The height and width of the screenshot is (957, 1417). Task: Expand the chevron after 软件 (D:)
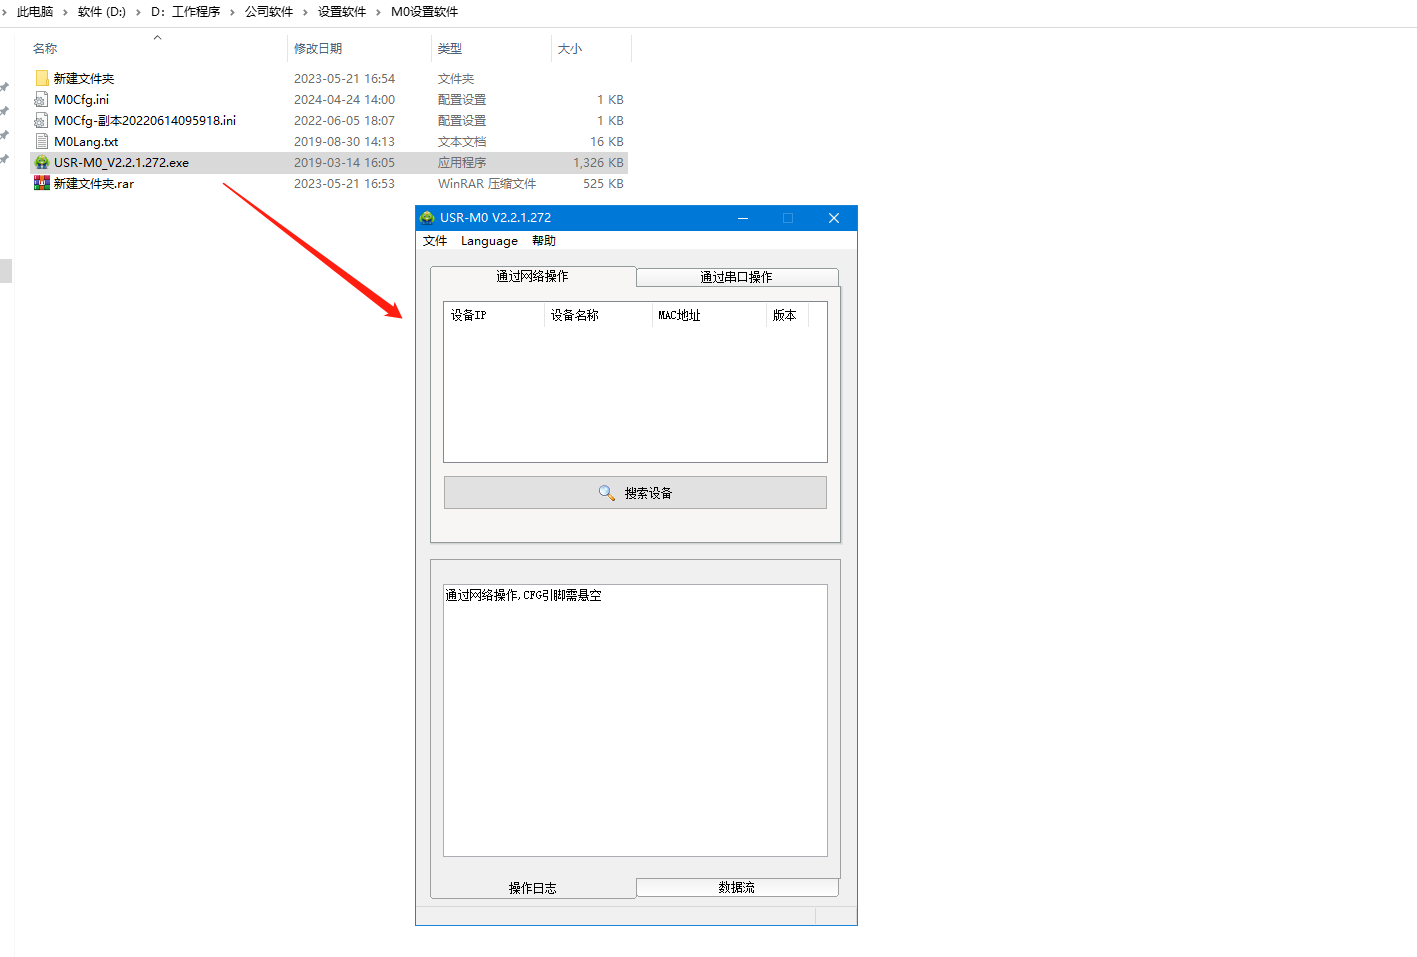pyautogui.click(x=139, y=12)
